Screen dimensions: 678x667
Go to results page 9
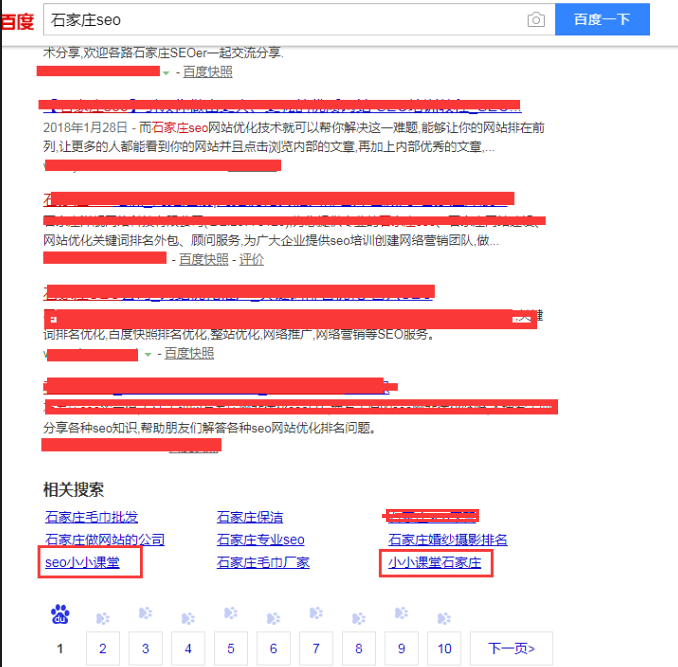tap(402, 648)
